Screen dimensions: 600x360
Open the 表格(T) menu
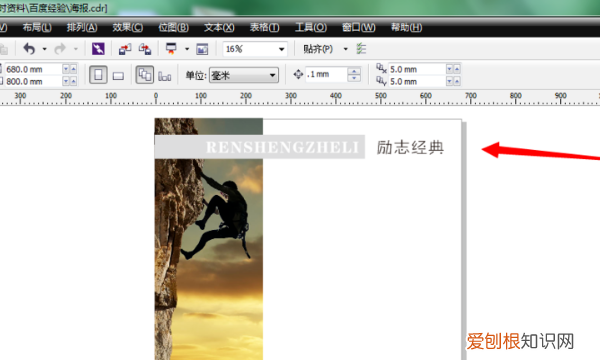pos(264,27)
